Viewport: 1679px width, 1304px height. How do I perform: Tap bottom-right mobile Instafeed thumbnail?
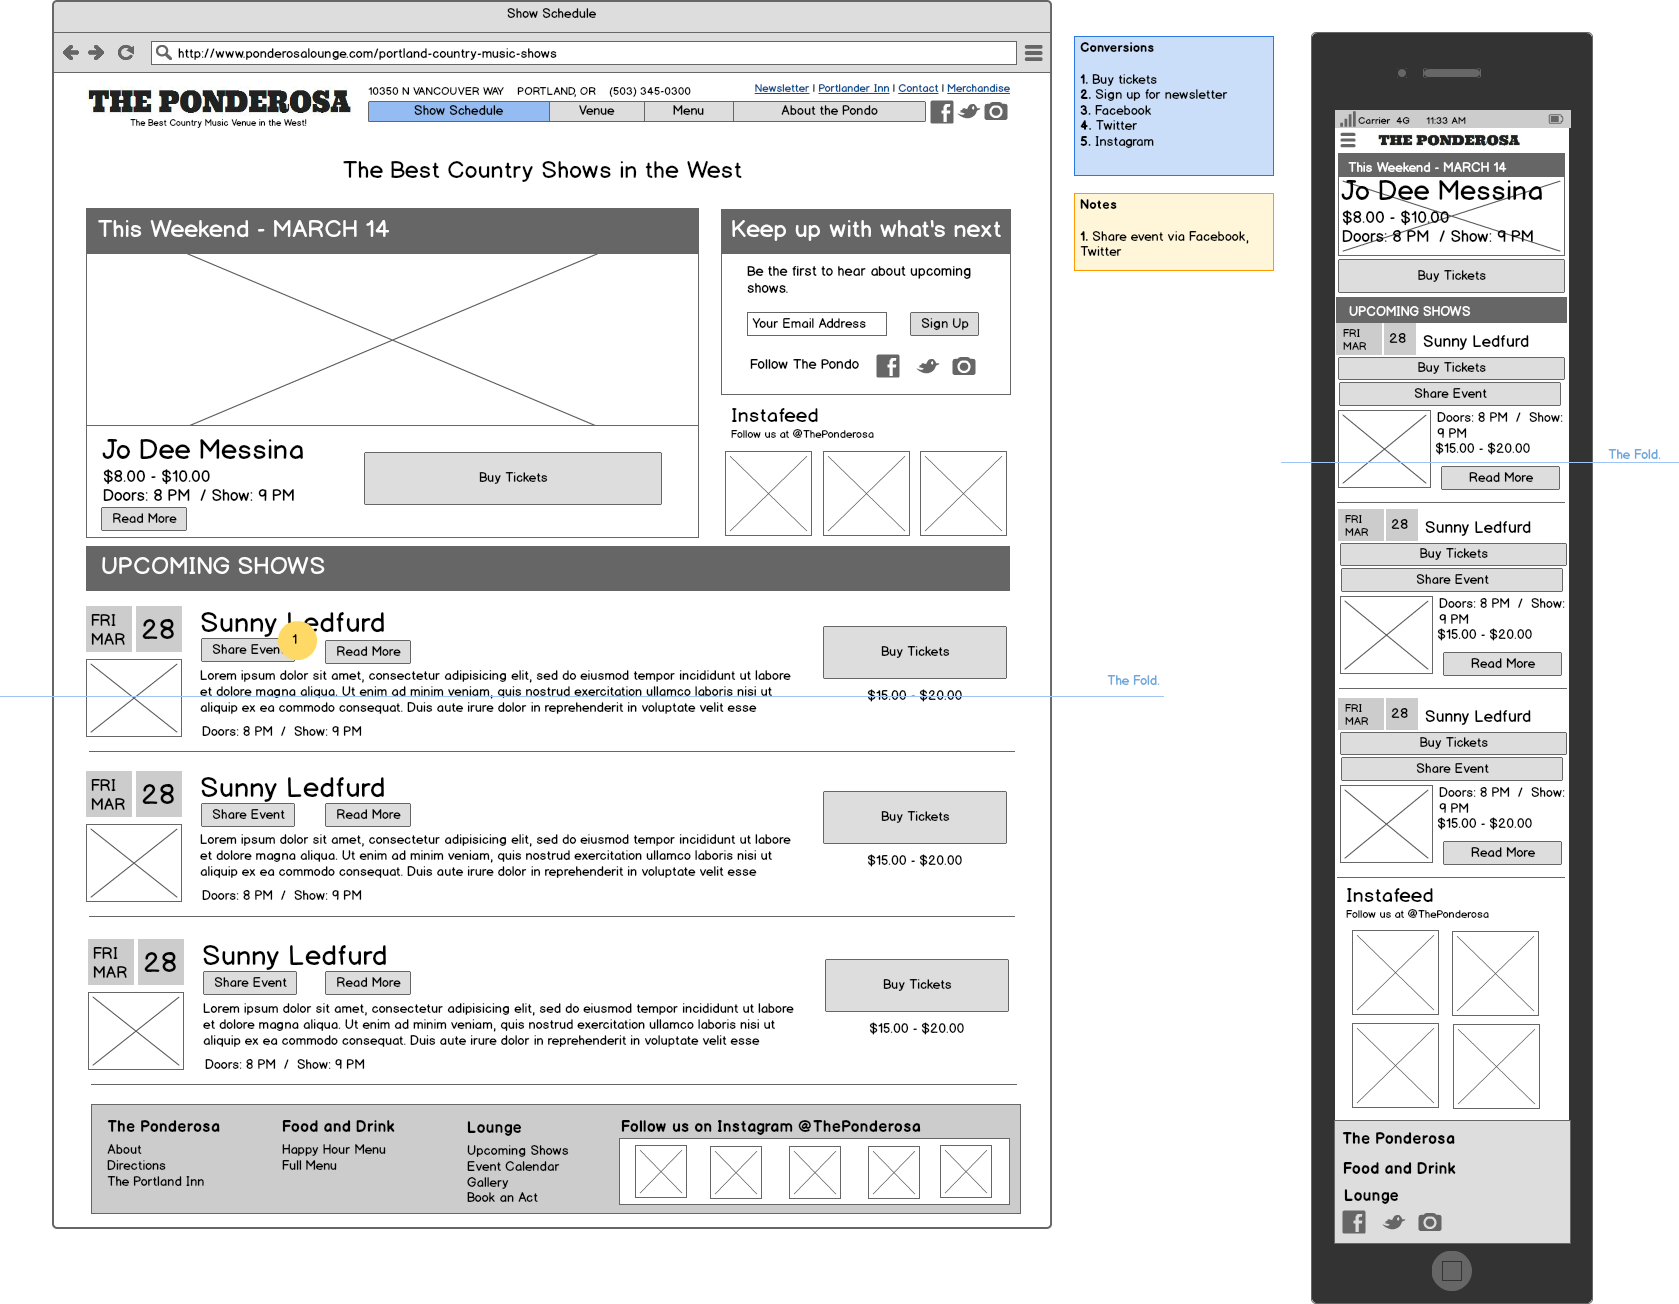[1495, 1066]
